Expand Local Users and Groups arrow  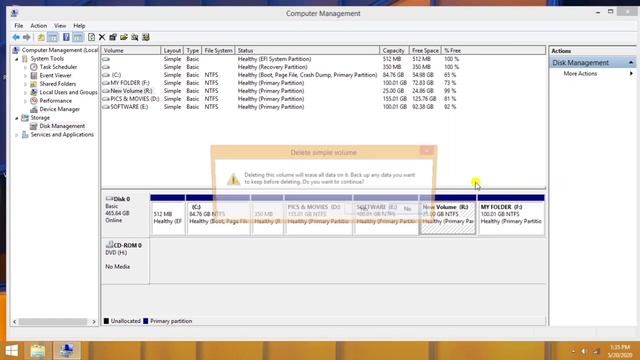(x=25, y=93)
